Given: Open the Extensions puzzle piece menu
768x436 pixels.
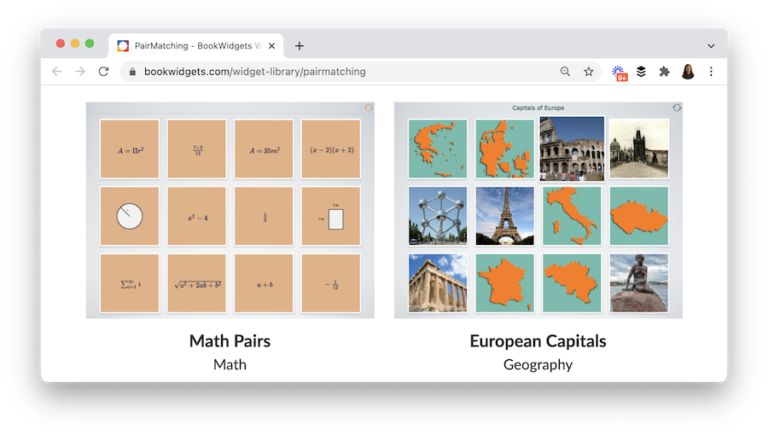Looking at the screenshot, I should tap(664, 72).
